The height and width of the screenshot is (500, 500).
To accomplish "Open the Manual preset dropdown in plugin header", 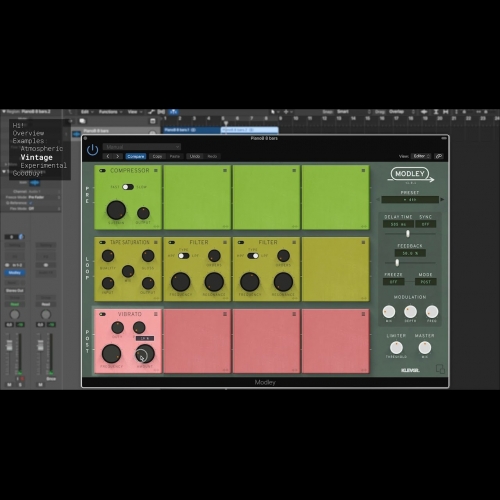I will click(x=142, y=147).
